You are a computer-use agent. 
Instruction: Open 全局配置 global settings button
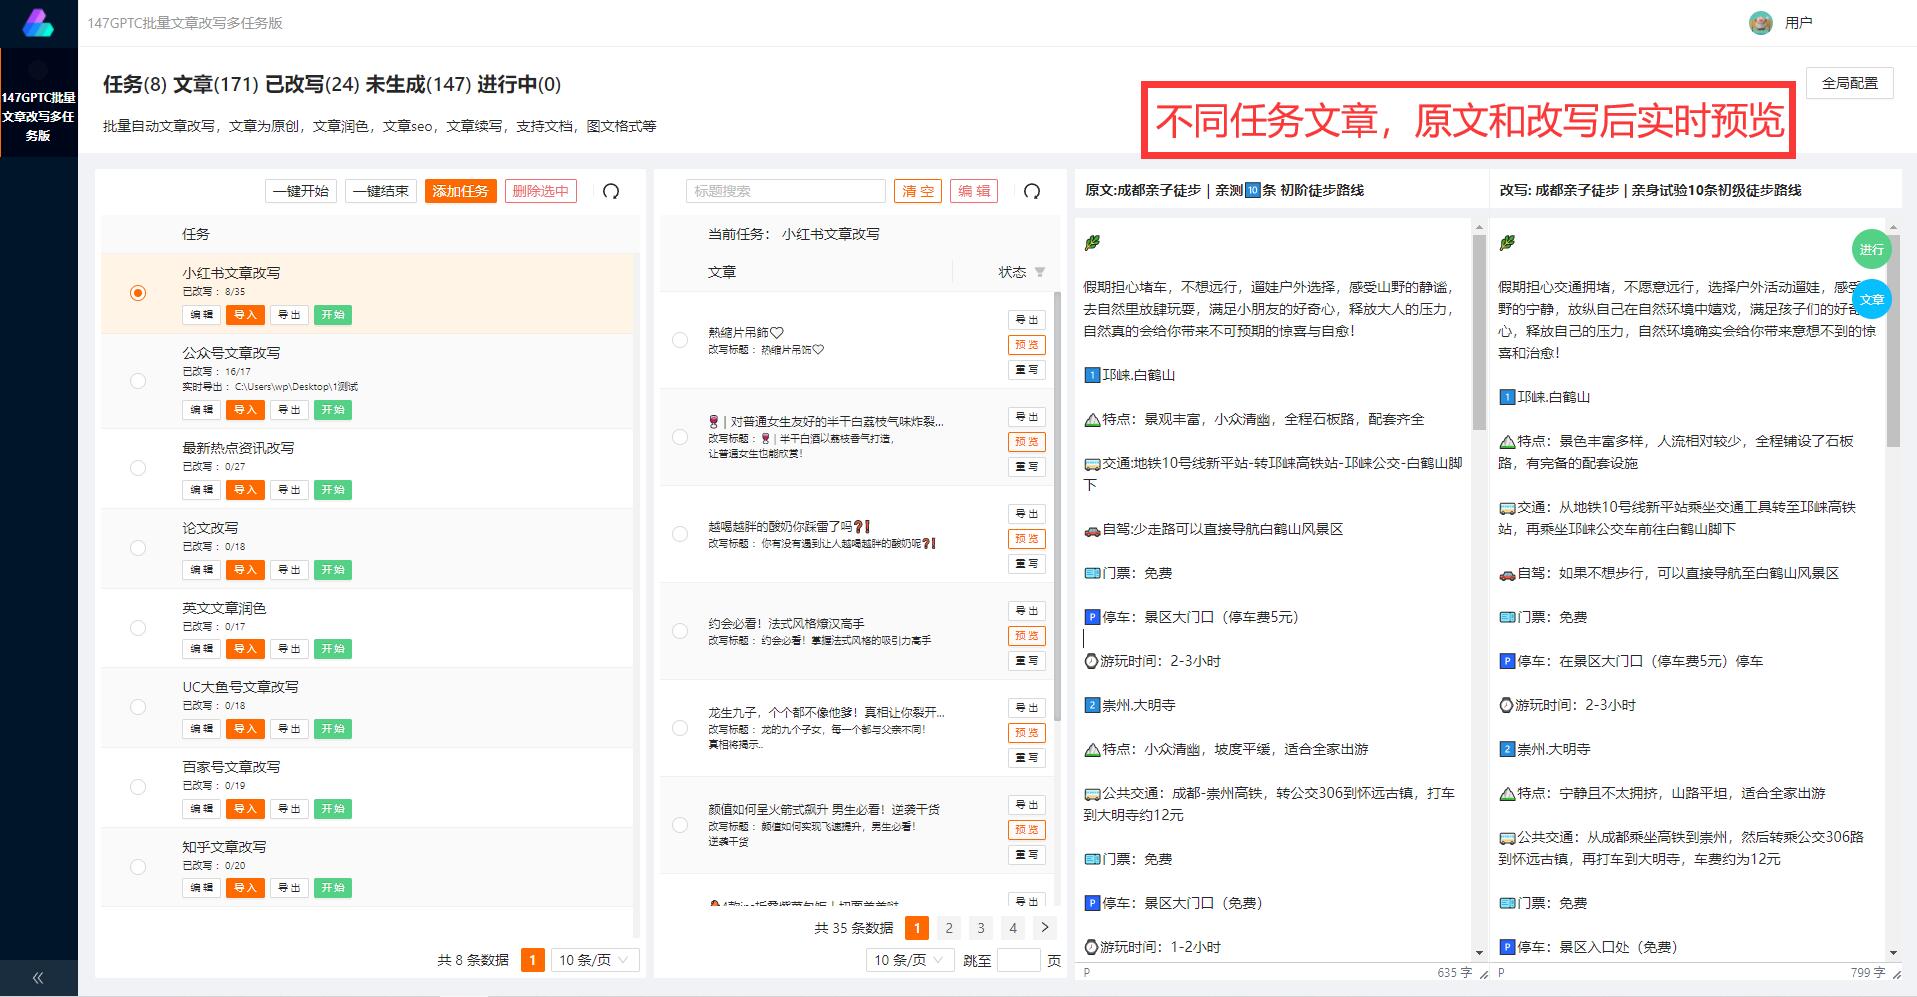click(x=1849, y=83)
